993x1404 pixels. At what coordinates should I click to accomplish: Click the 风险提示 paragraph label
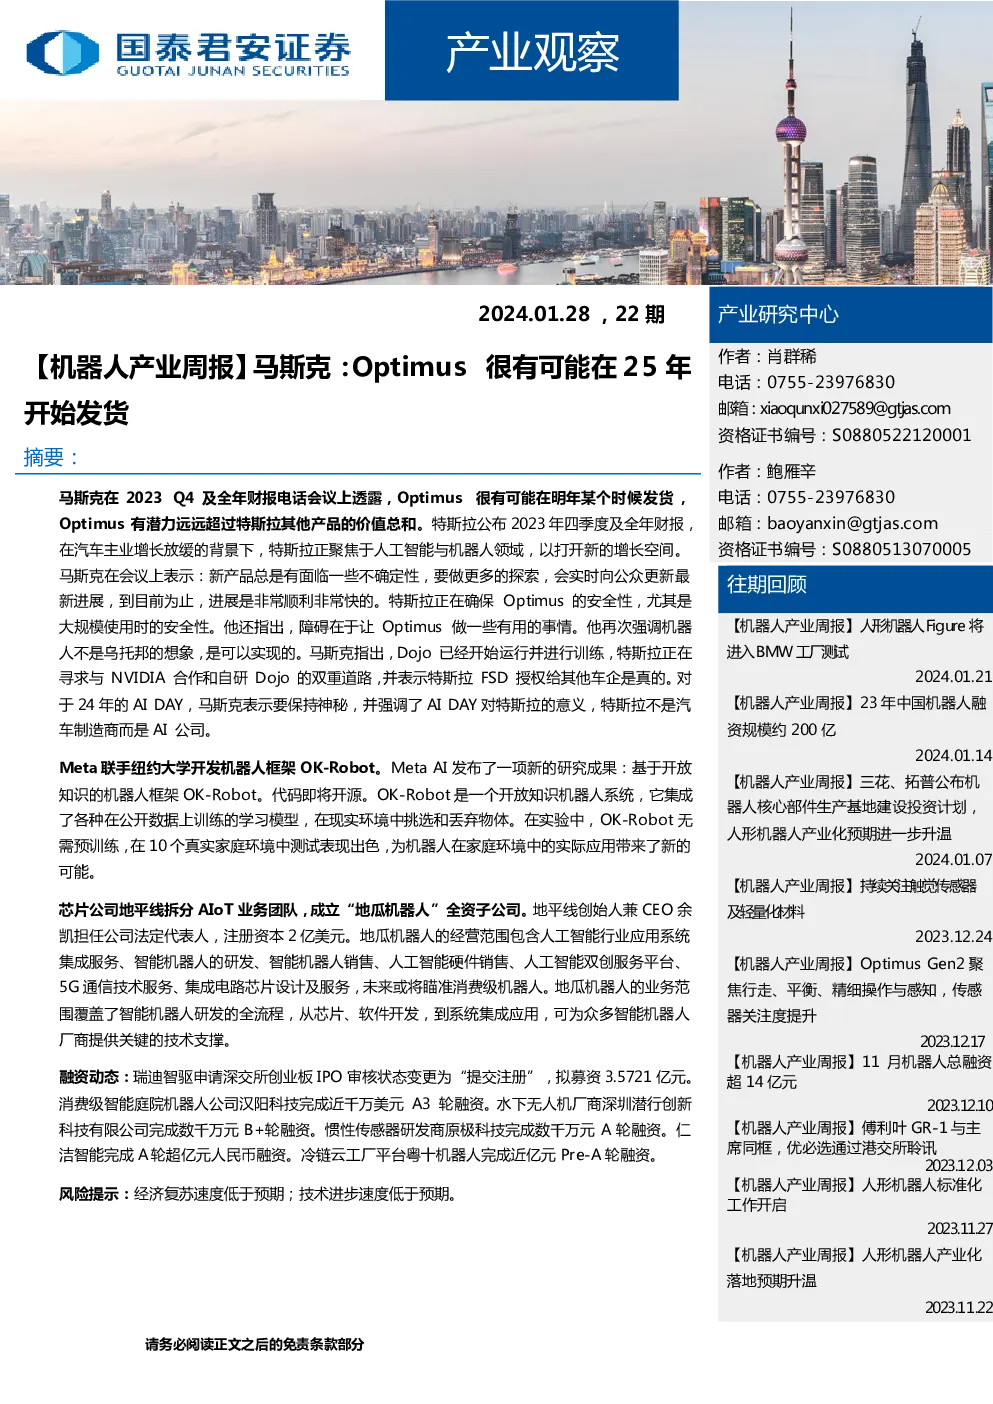95,1194
